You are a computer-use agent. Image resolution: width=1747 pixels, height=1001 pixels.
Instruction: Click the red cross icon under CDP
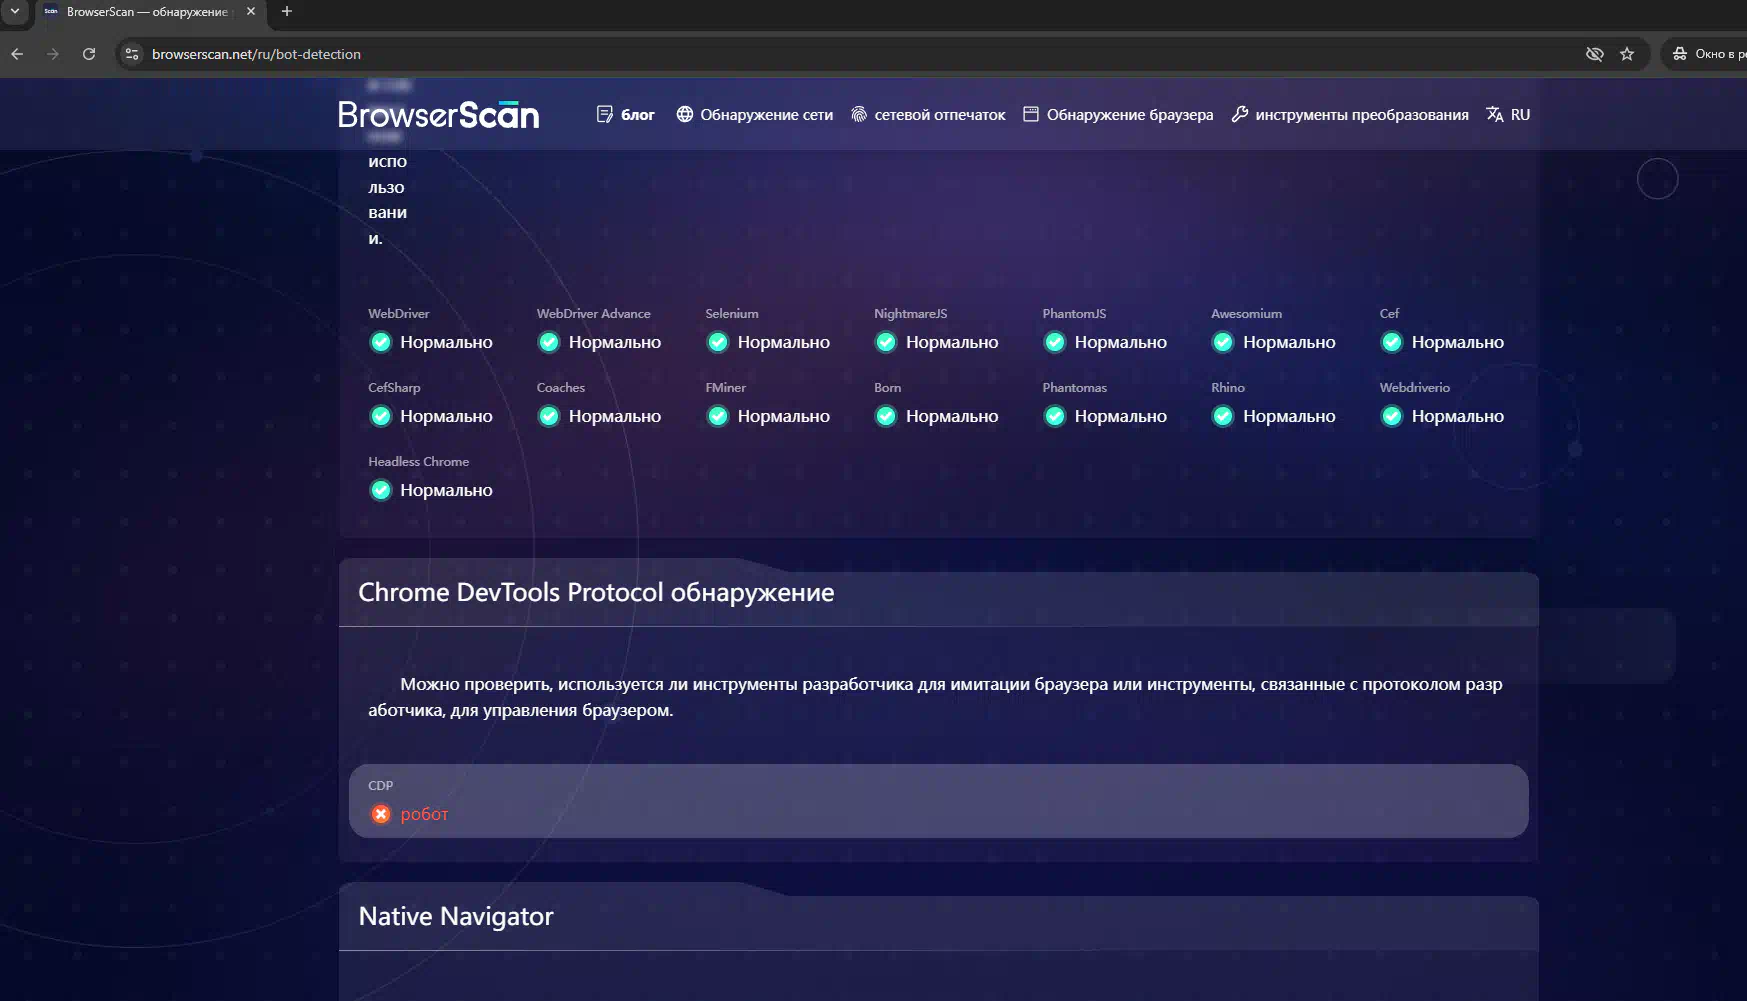point(381,815)
